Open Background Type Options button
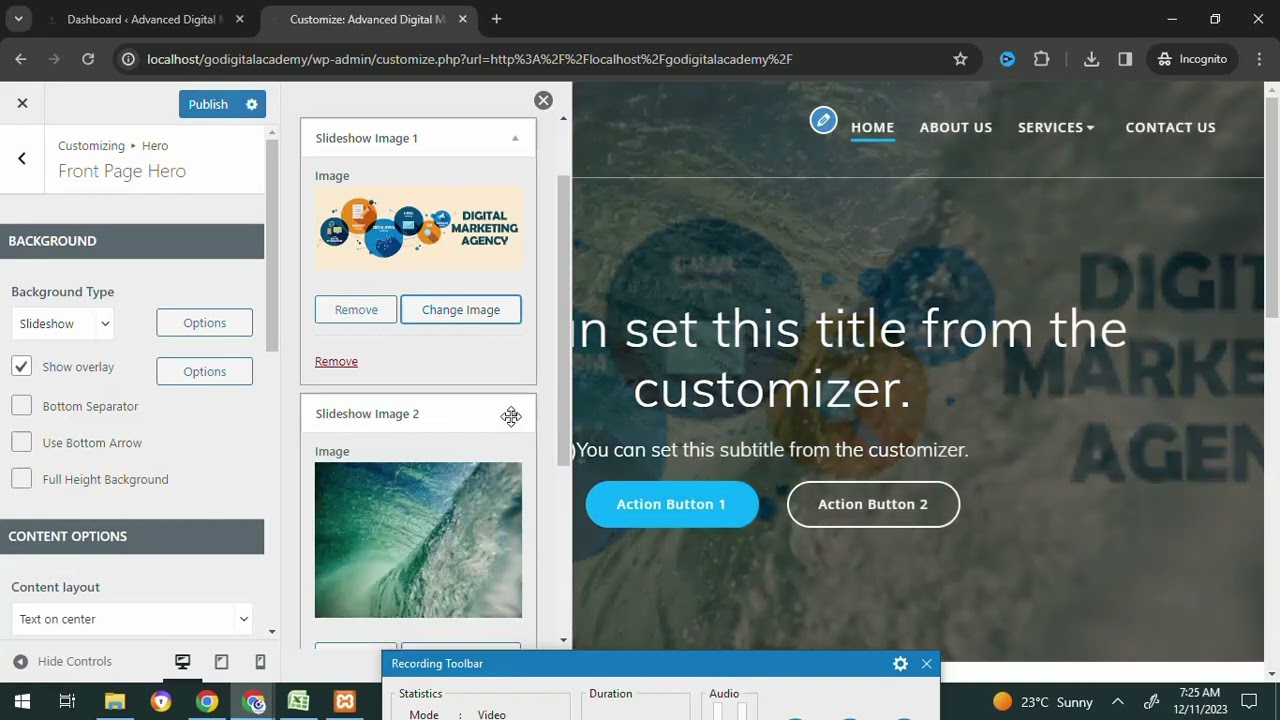 click(205, 323)
